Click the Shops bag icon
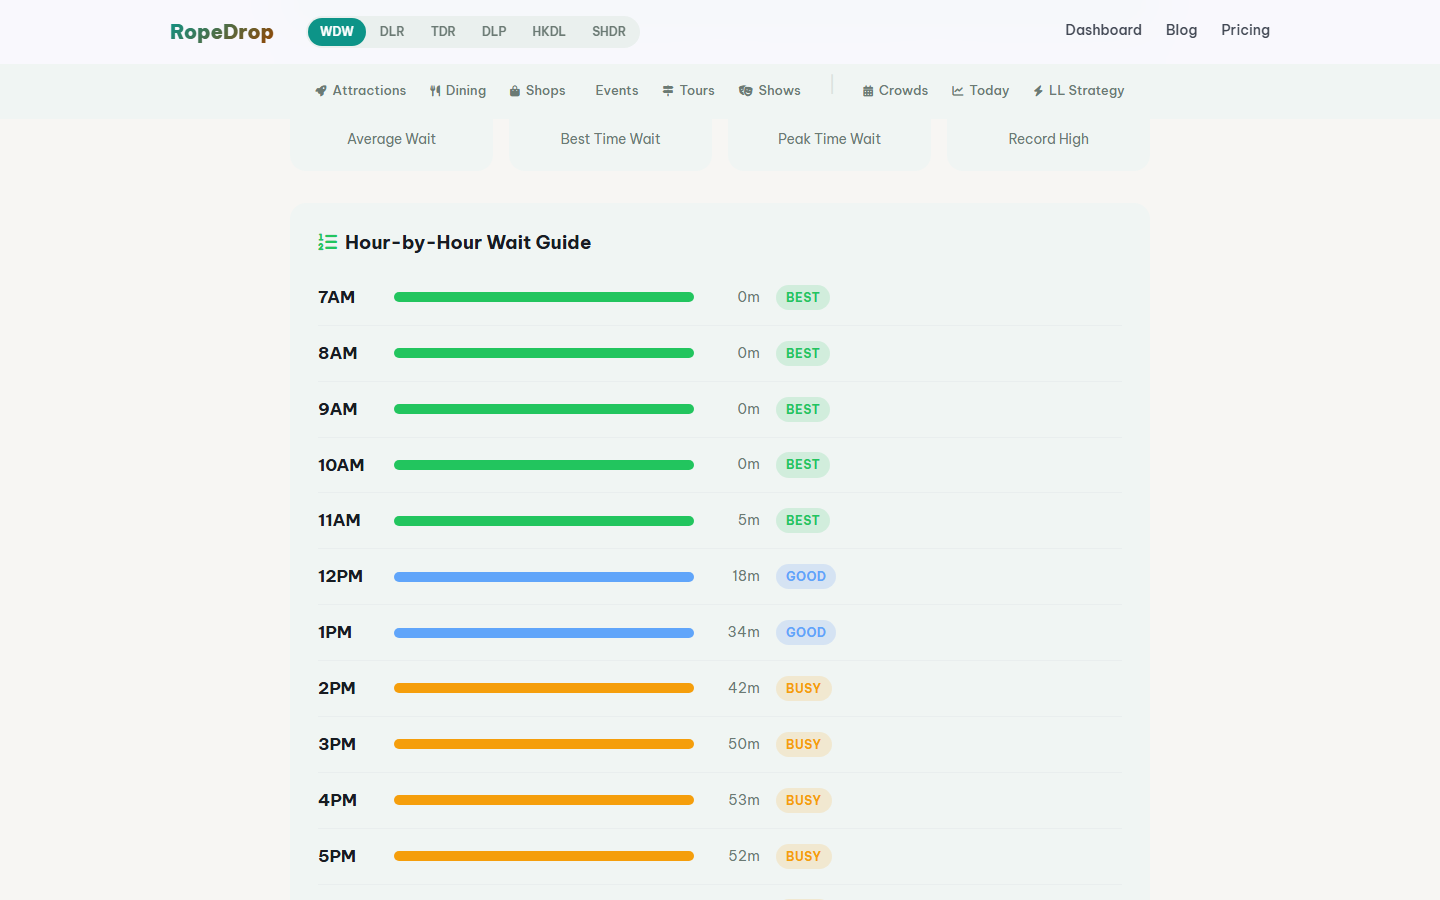The image size is (1440, 900). [515, 91]
